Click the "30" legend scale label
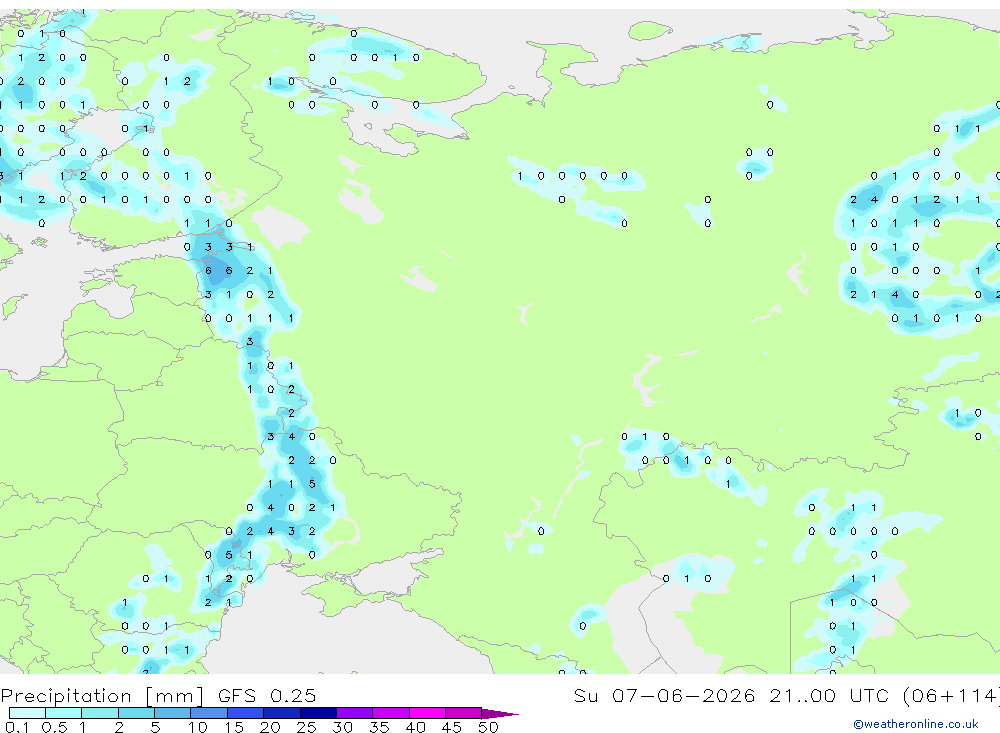This screenshot has height=733, width=1000. click(x=342, y=727)
